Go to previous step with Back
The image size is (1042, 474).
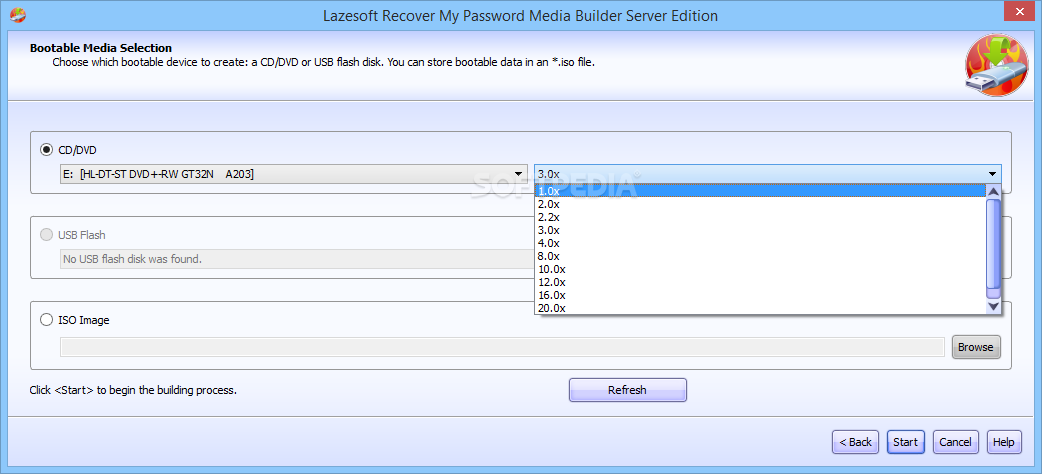(855, 442)
